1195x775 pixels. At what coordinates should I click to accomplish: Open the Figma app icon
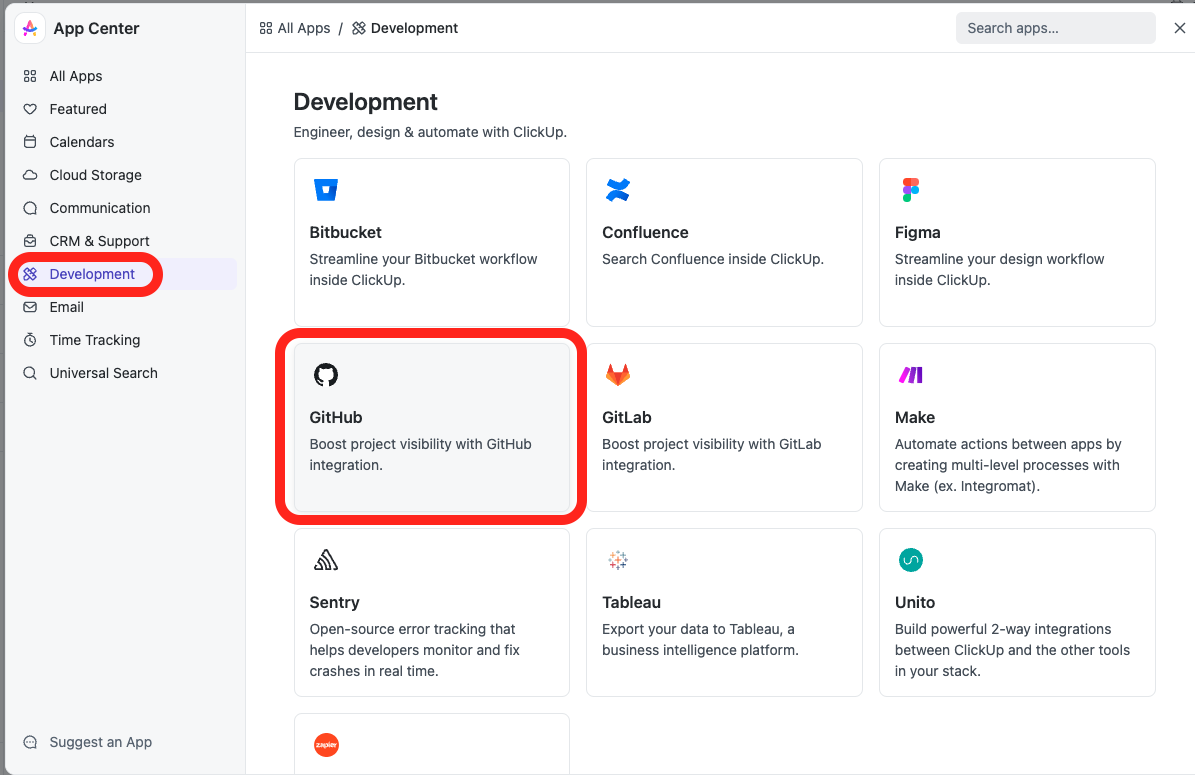911,190
